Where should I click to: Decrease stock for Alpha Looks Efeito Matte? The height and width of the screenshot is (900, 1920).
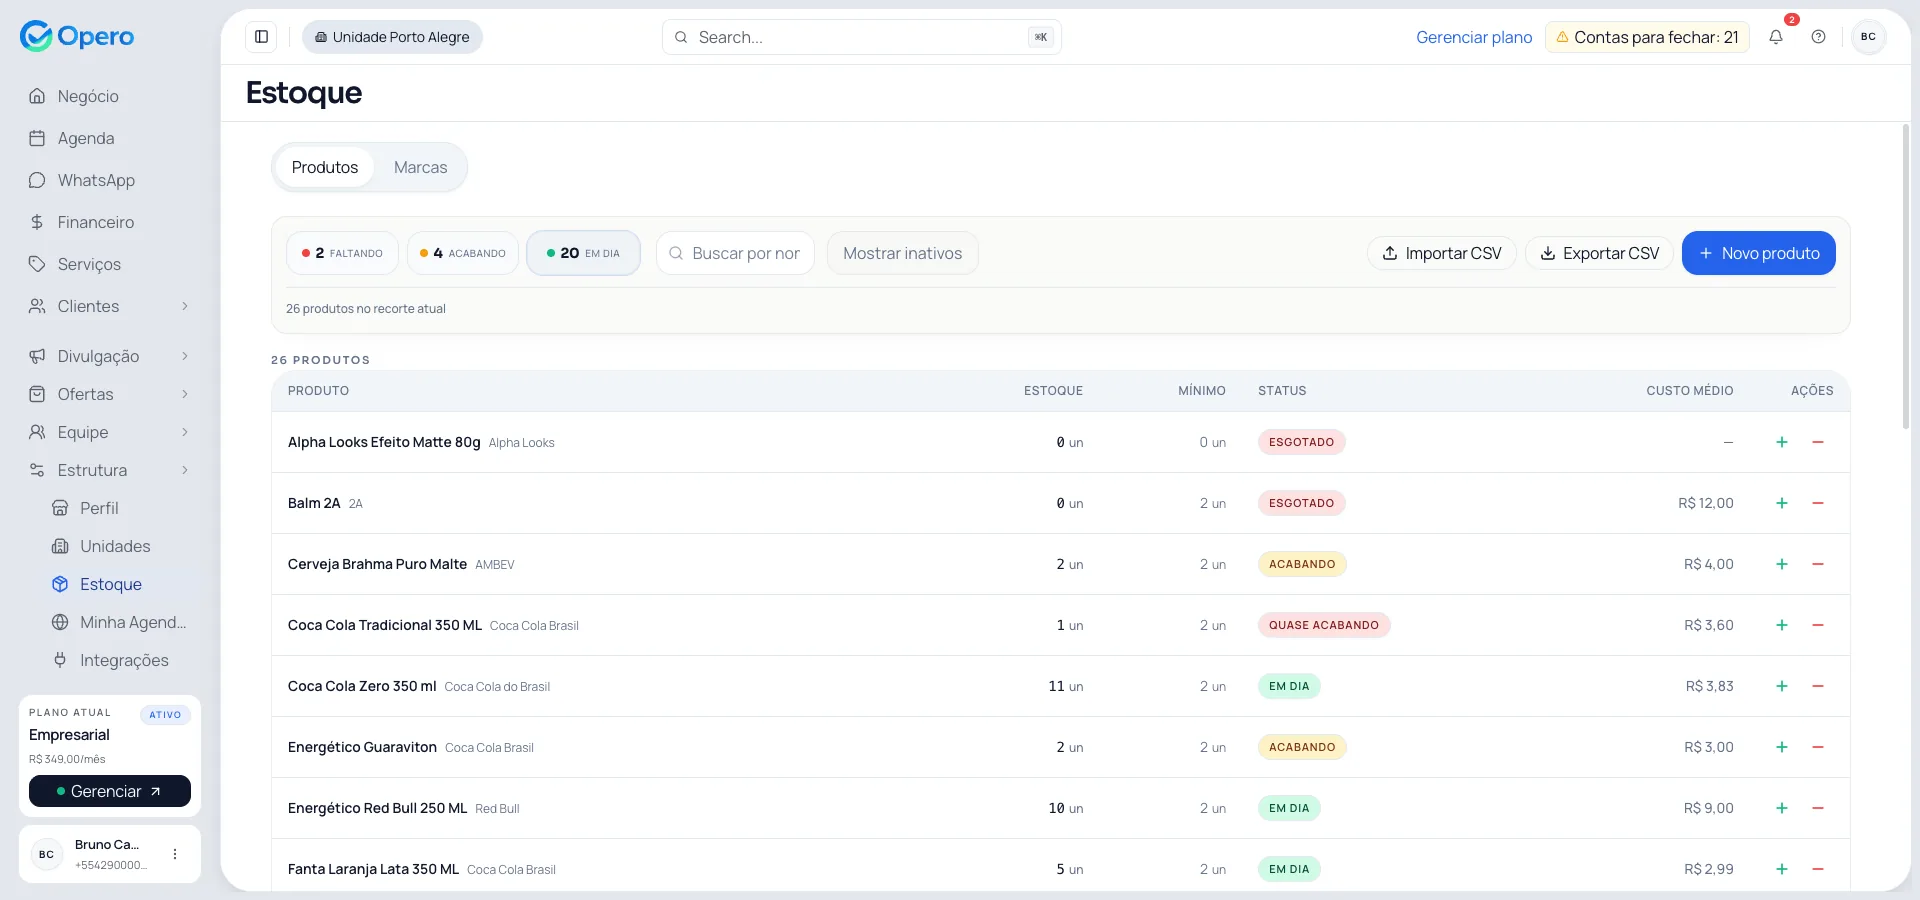pyautogui.click(x=1818, y=442)
